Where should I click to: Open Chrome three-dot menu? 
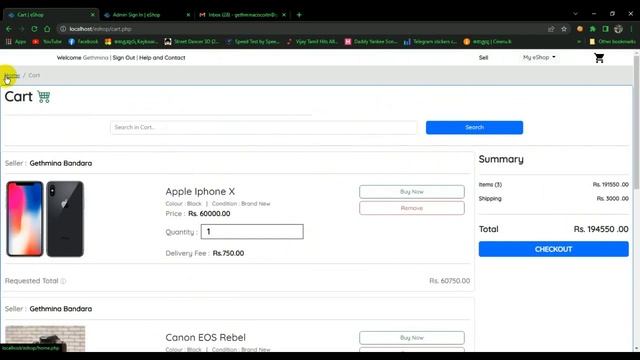[x=631, y=29]
